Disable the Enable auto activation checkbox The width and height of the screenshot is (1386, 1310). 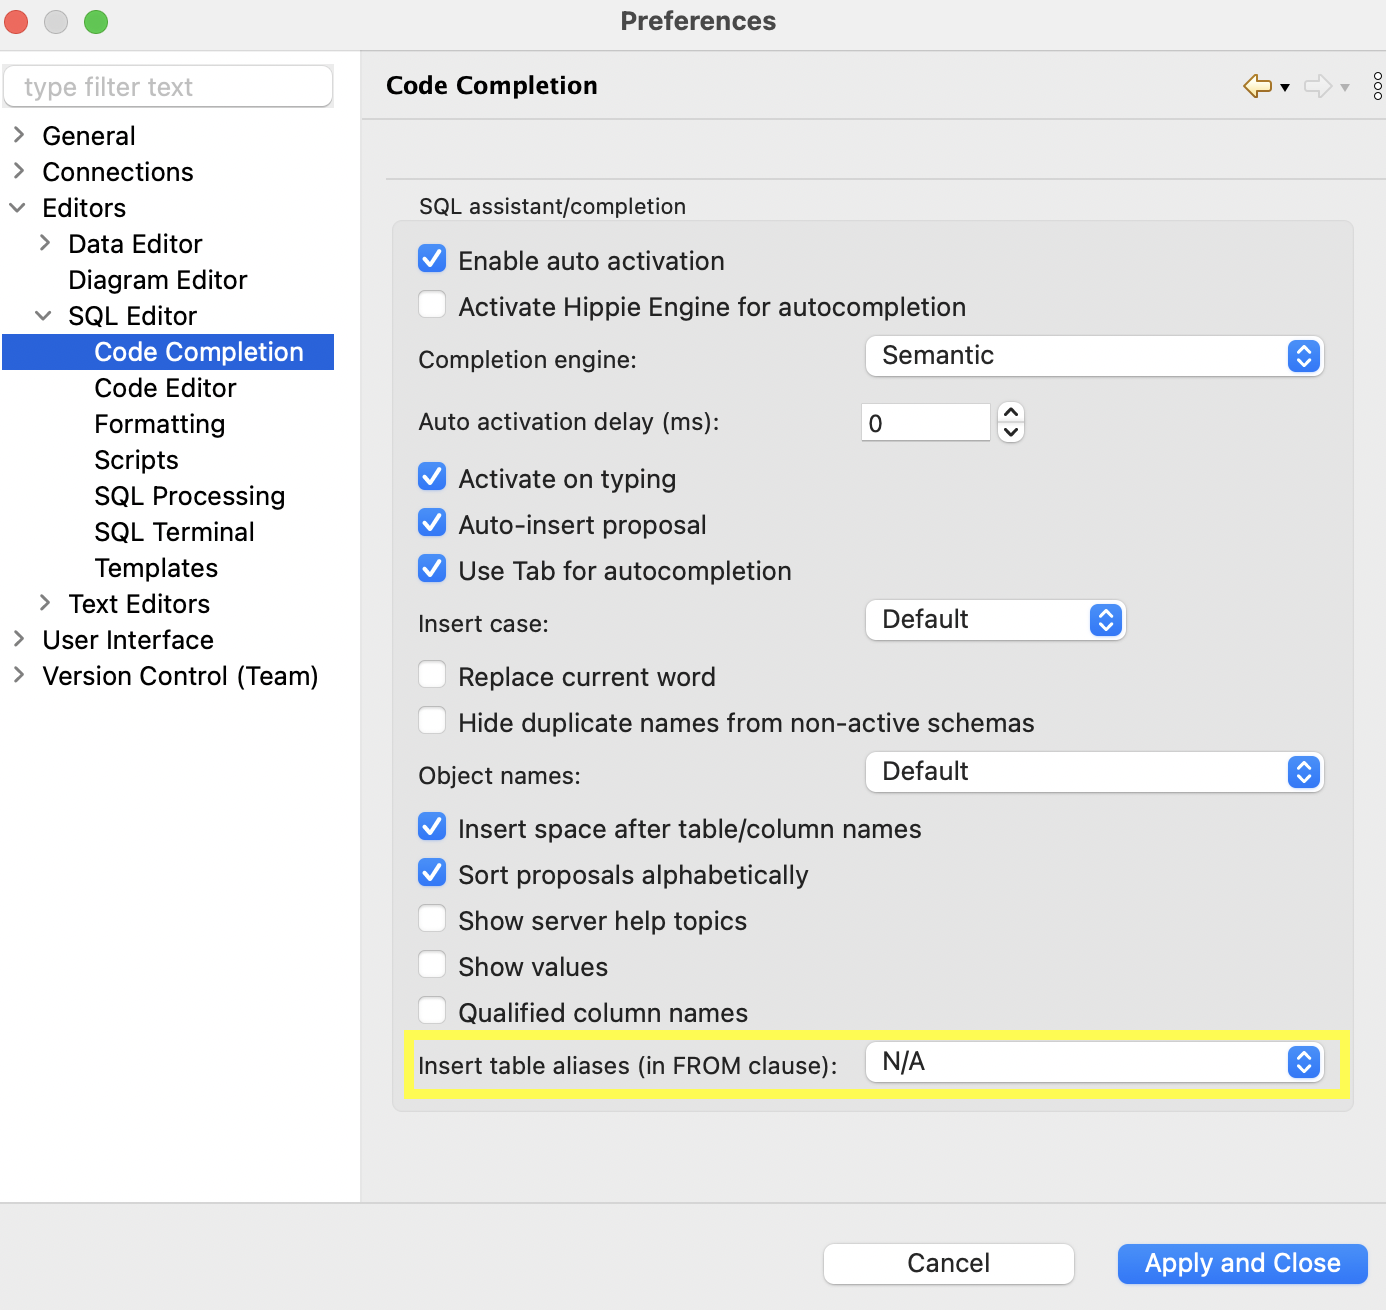[432, 259]
